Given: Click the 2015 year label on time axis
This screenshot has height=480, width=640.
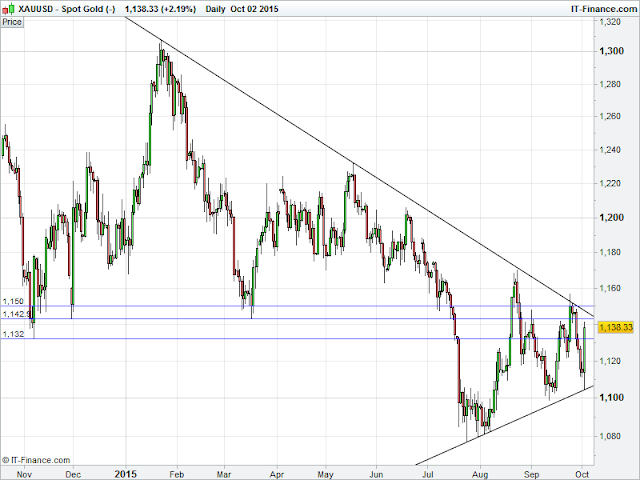Looking at the screenshot, I should coord(126,474).
